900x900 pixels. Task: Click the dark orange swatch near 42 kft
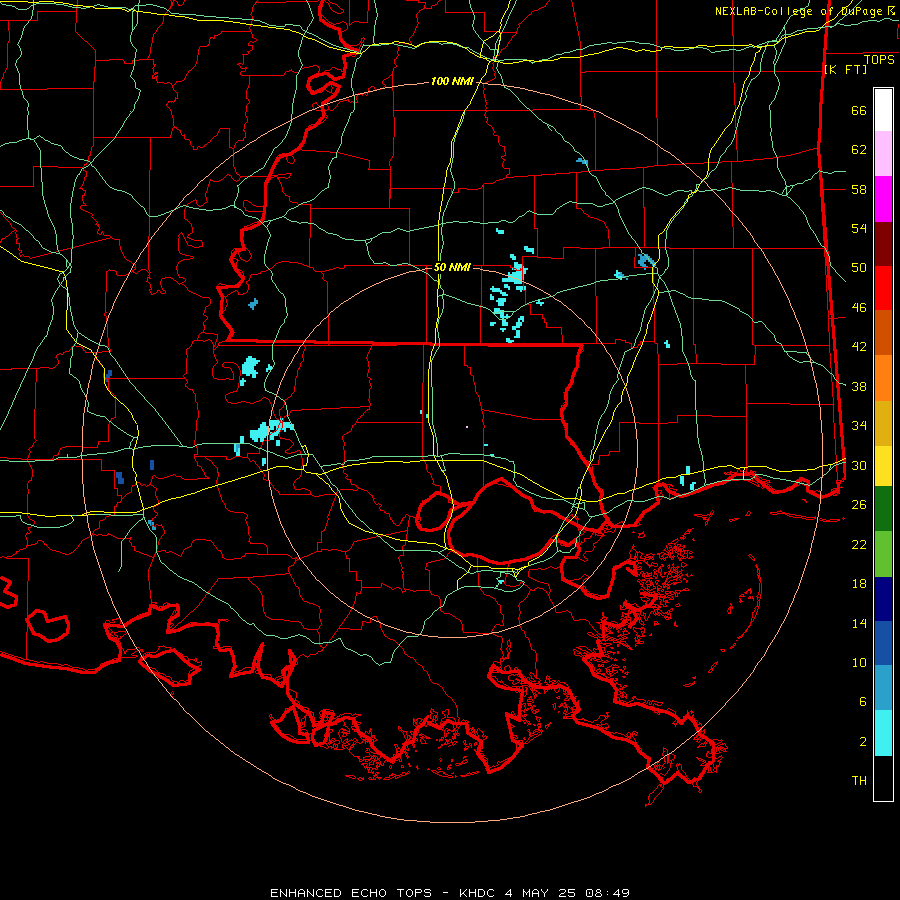click(883, 332)
